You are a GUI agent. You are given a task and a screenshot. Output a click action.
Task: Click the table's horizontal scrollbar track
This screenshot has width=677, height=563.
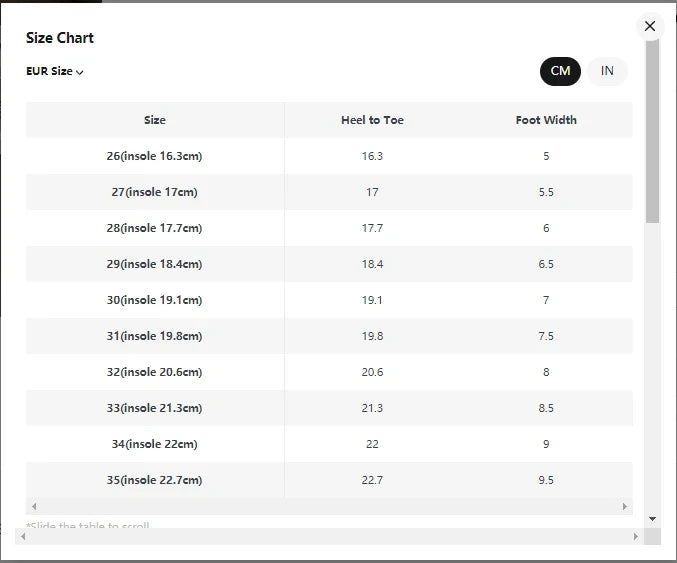[x=329, y=506]
